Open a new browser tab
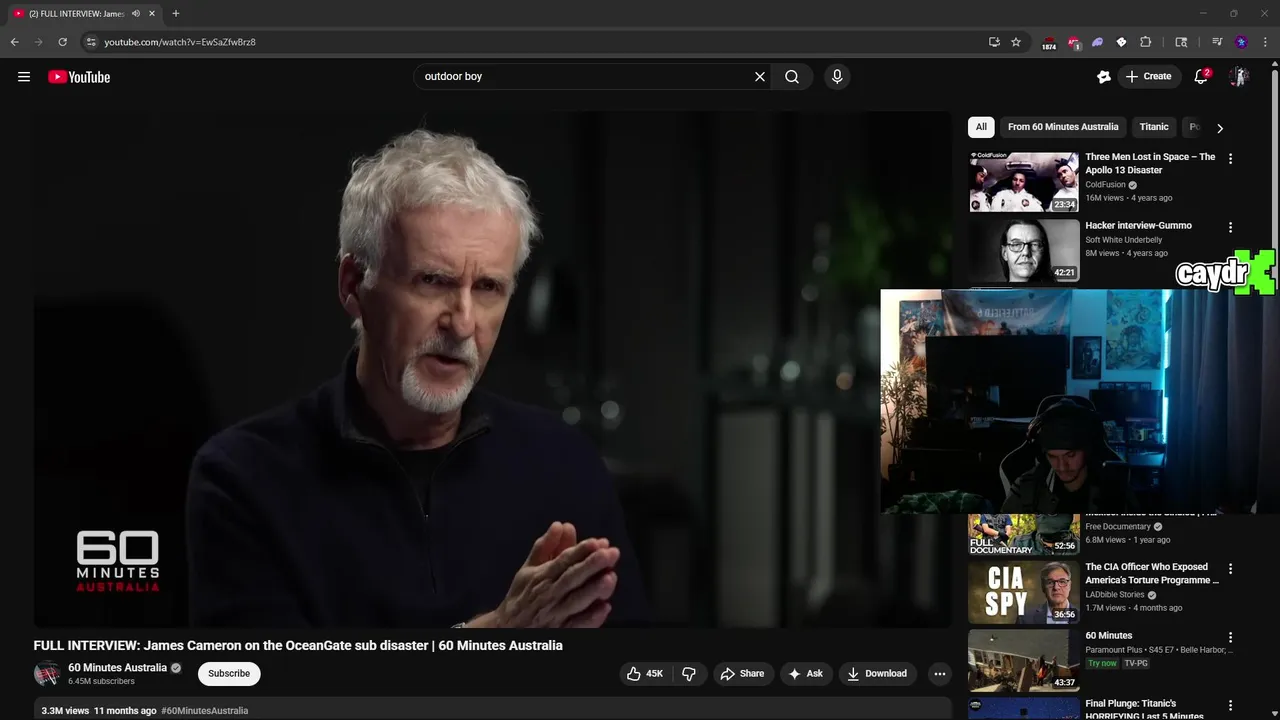The width and height of the screenshot is (1280, 720). coord(176,14)
